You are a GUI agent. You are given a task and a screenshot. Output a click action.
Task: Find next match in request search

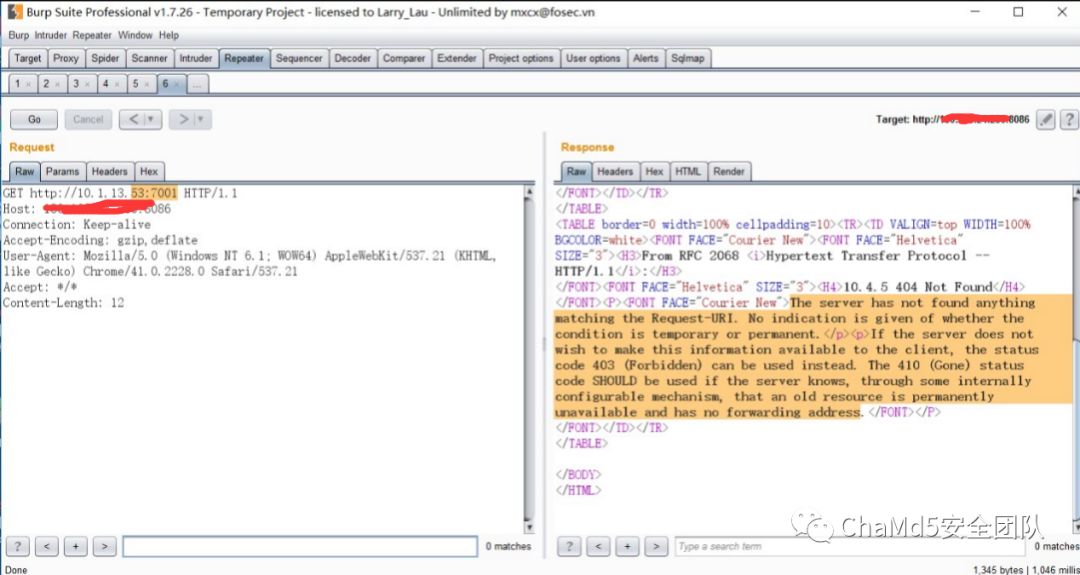point(104,546)
